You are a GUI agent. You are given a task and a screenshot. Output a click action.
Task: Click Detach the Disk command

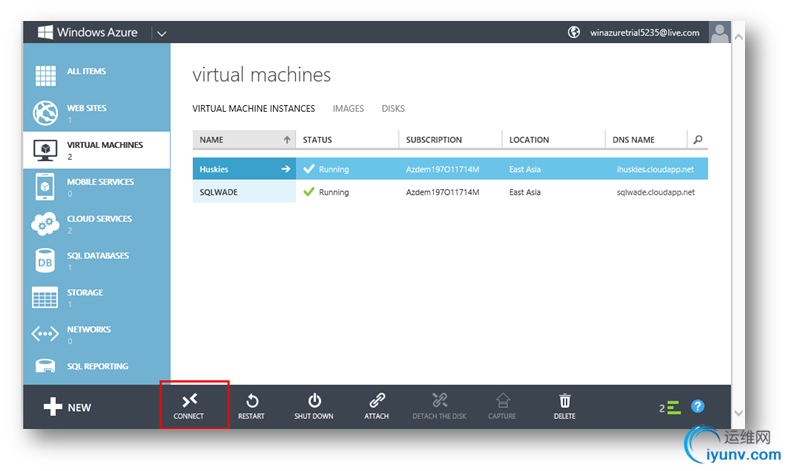point(439,406)
